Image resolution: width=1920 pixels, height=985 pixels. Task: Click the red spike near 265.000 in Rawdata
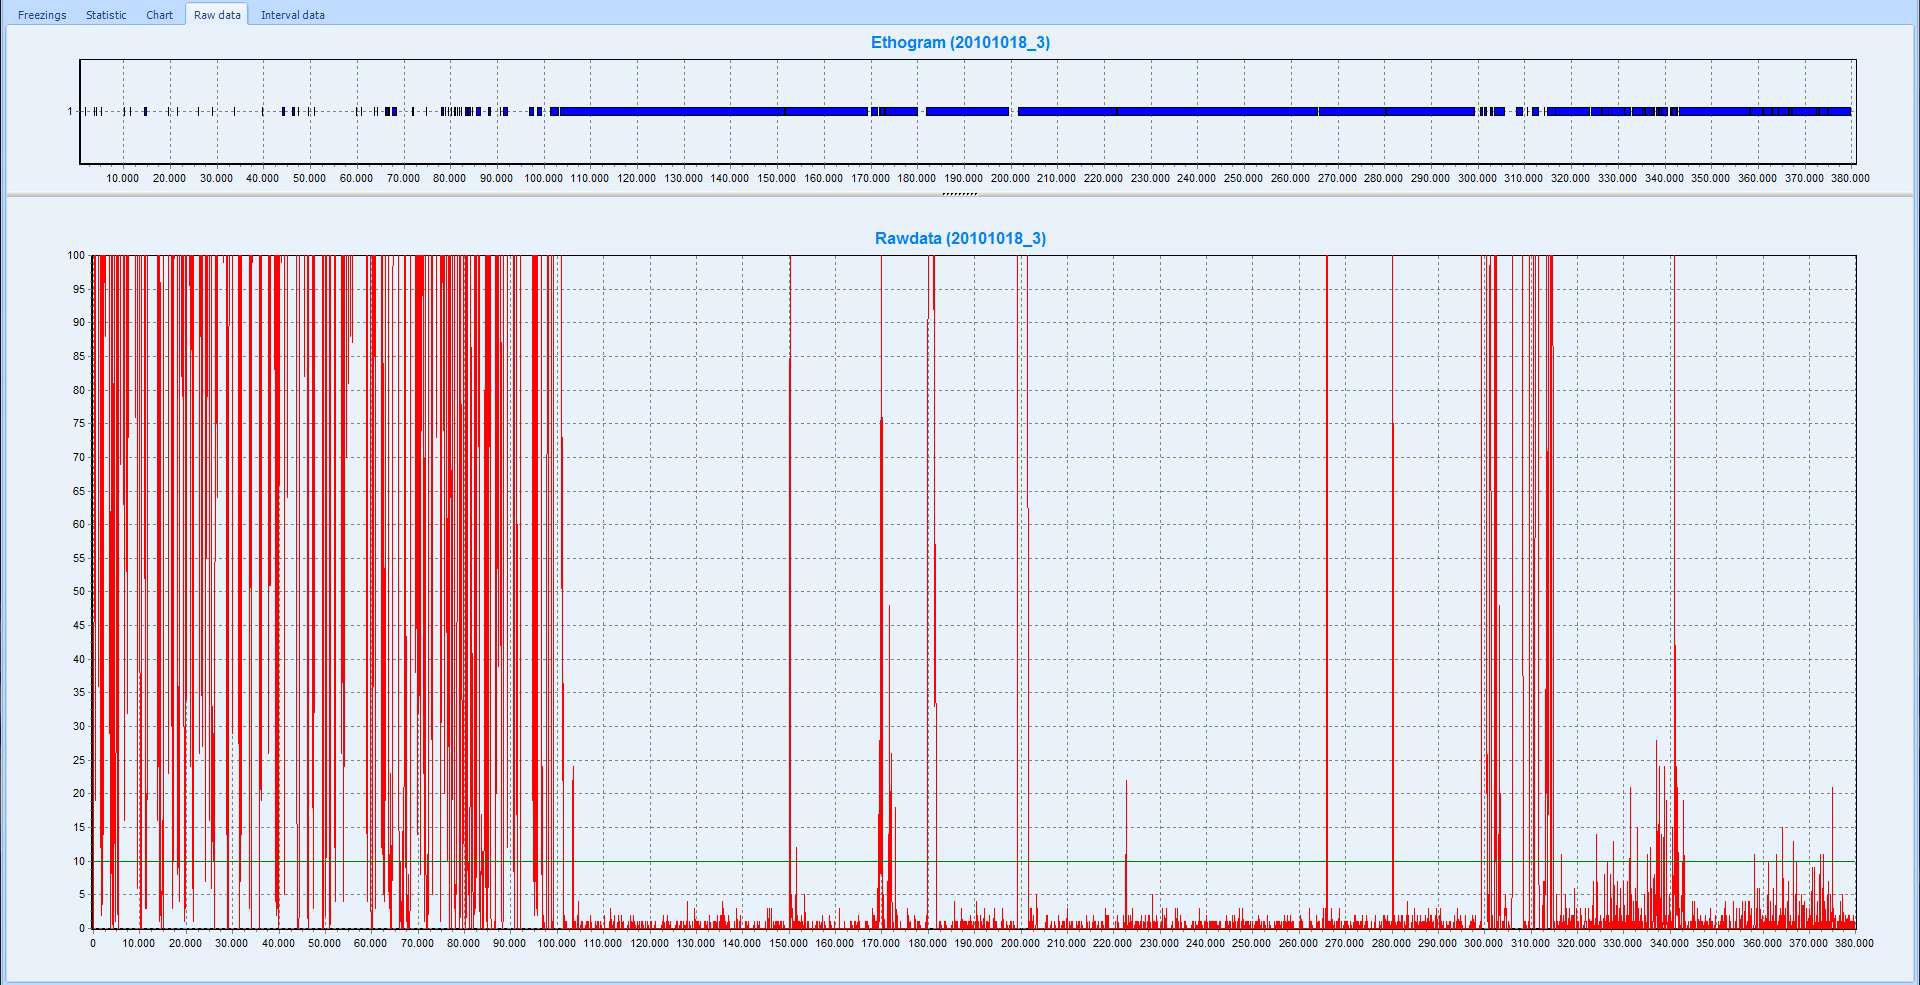[1327, 590]
